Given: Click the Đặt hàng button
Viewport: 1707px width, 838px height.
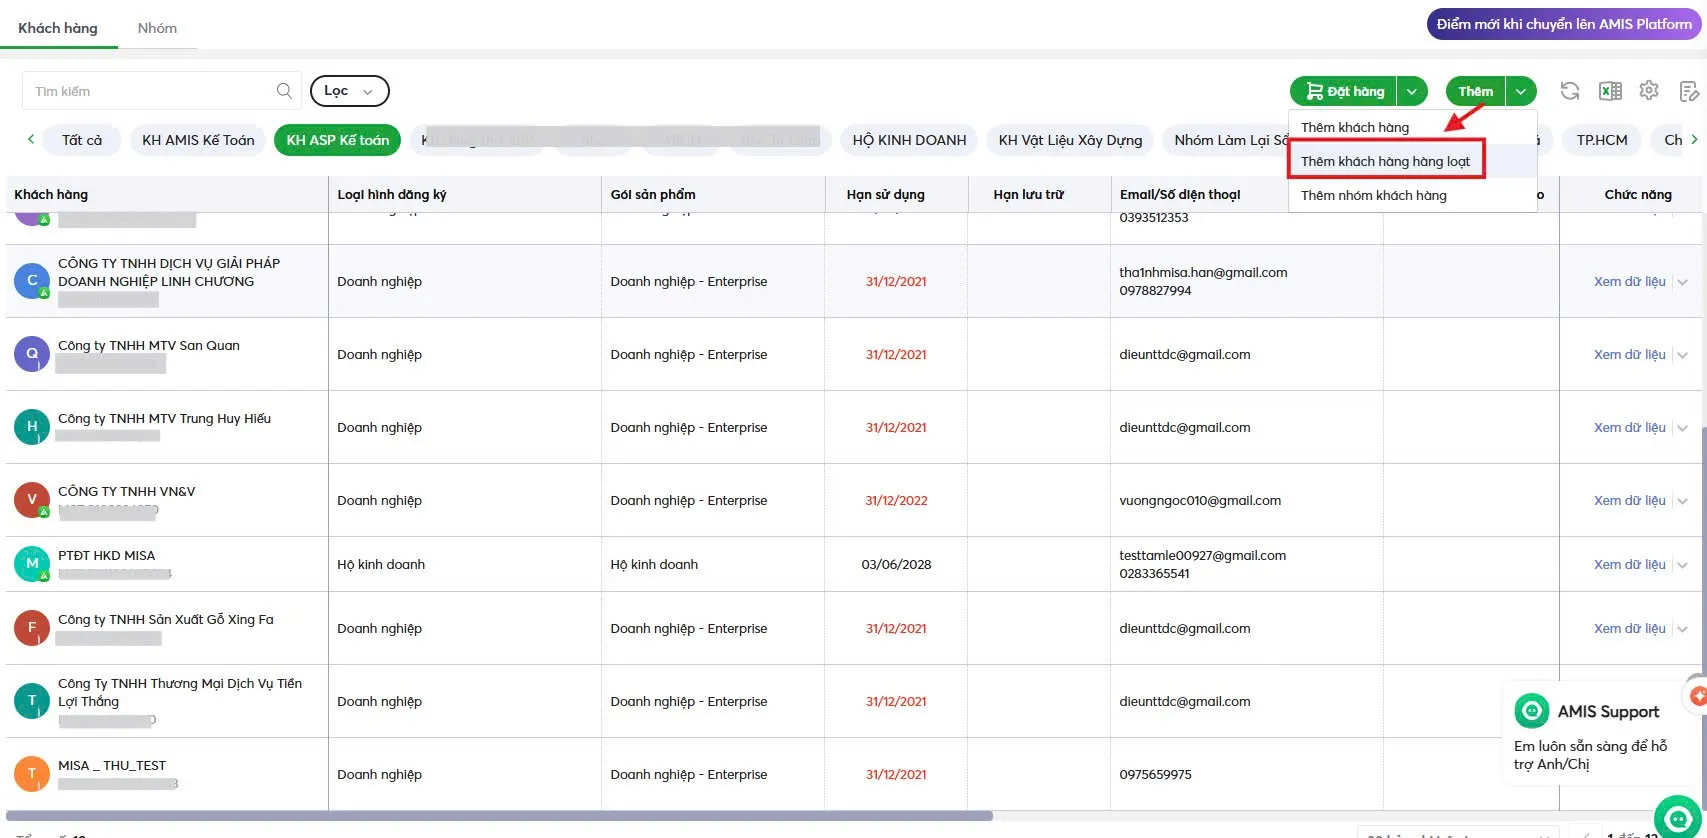Looking at the screenshot, I should (x=1344, y=91).
